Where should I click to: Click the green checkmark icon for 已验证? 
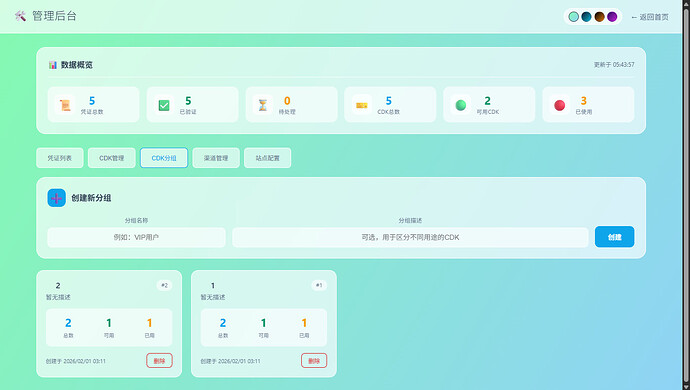pos(164,105)
